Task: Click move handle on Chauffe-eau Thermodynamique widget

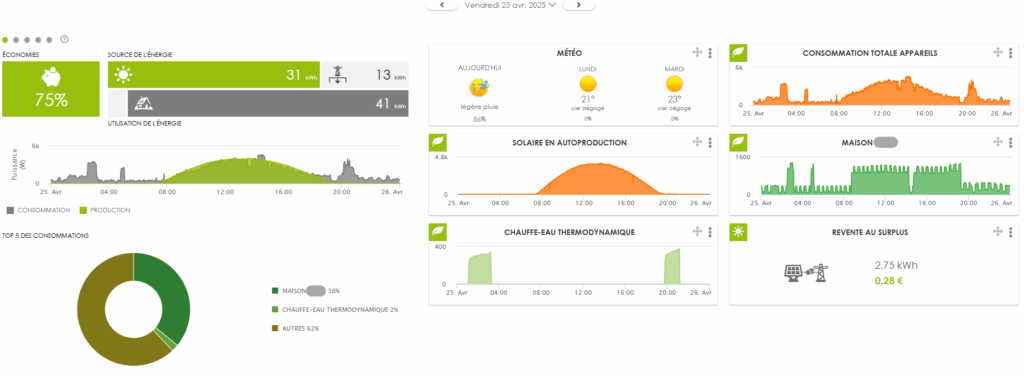Action: pyautogui.click(x=697, y=231)
